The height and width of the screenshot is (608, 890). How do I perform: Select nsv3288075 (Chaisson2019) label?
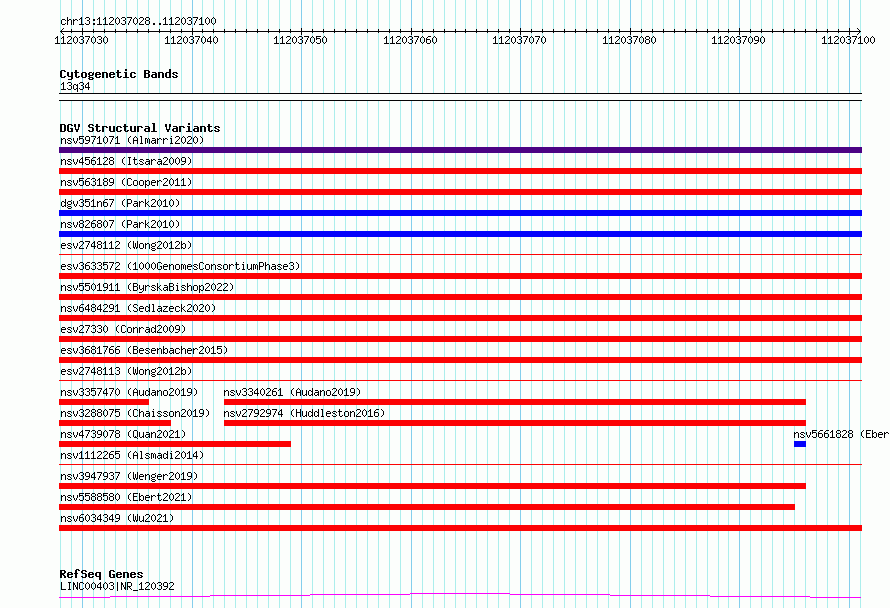pos(135,413)
